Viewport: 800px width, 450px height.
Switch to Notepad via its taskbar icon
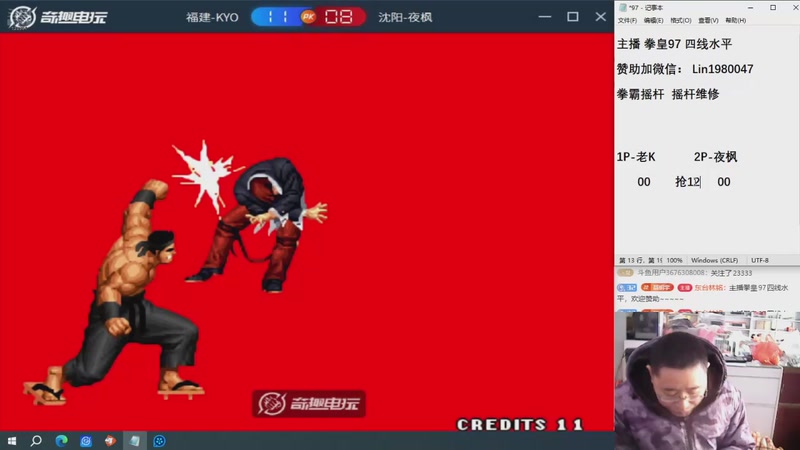tap(135, 441)
